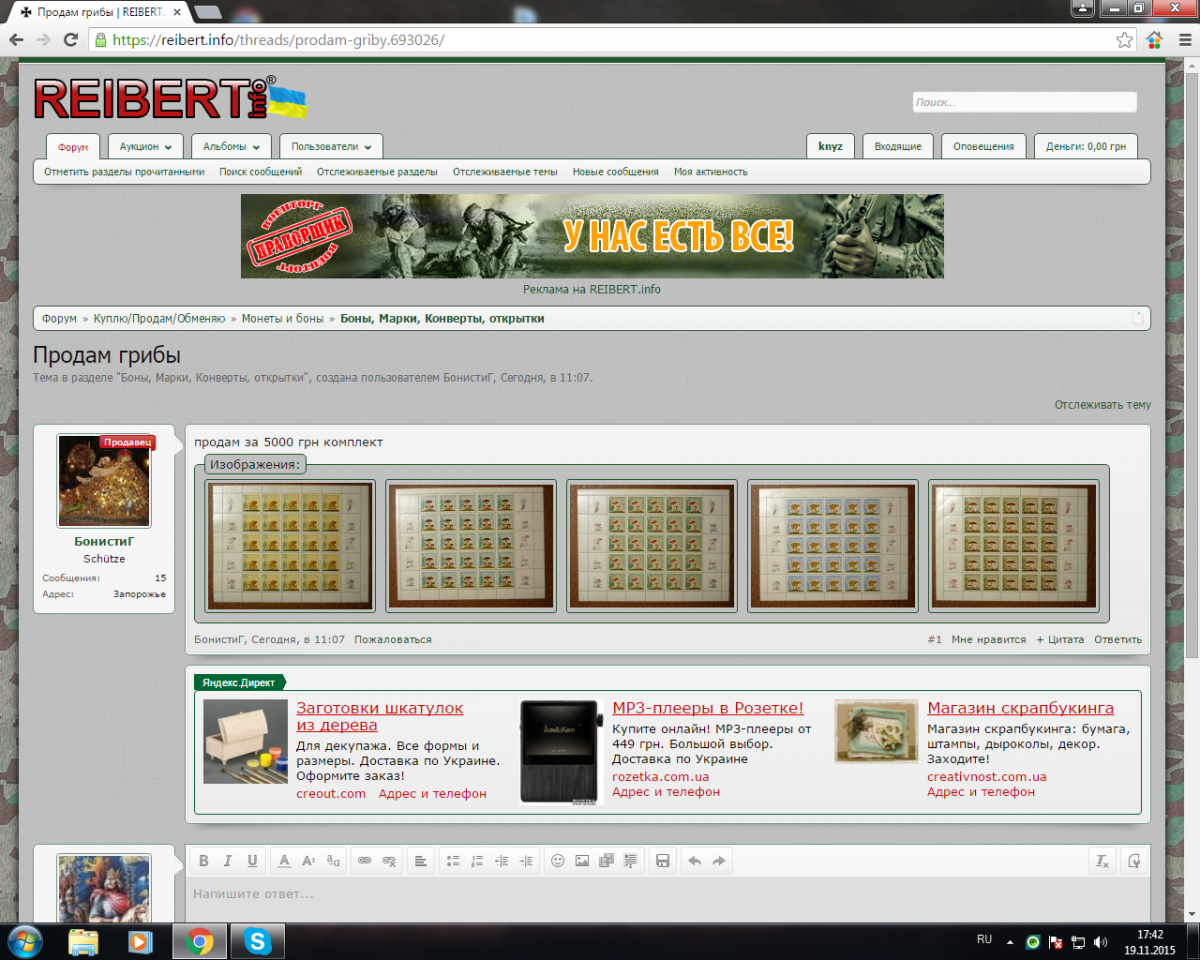
Task: Reload the page in Chrome
Action: click(x=70, y=40)
